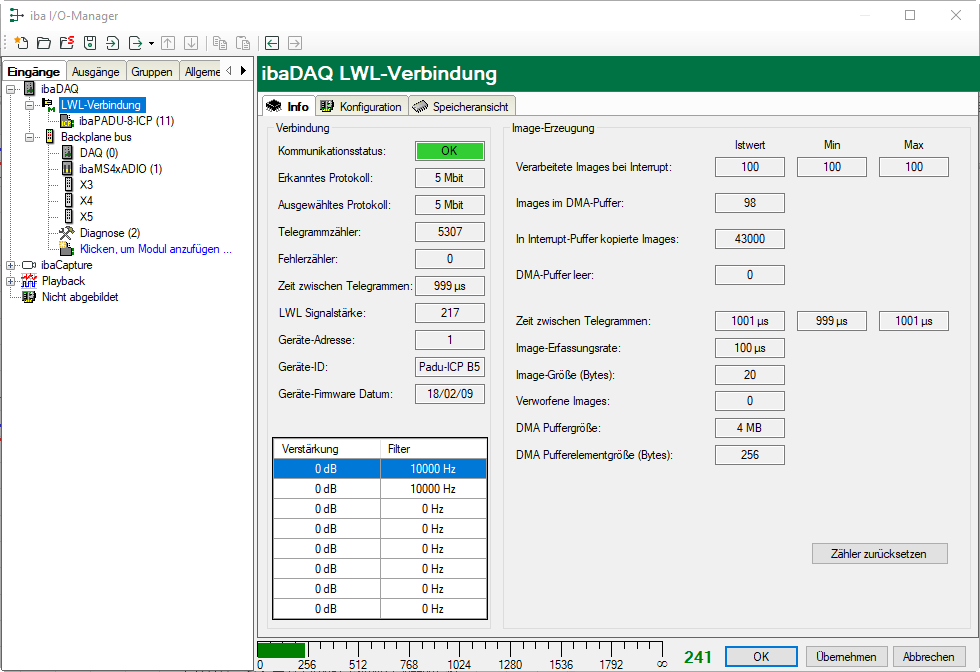
Task: Open the Export icon dropdown arrow
Action: [151, 44]
